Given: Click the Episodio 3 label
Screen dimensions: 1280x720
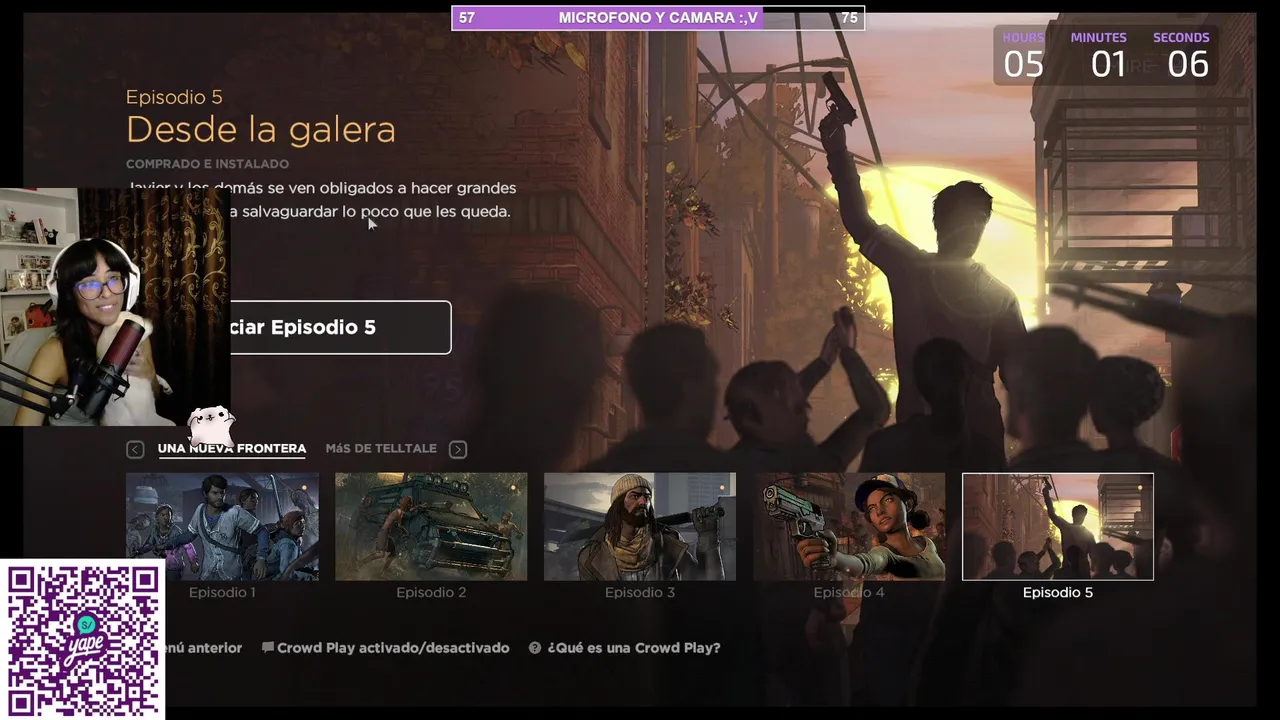Looking at the screenshot, I should pyautogui.click(x=640, y=592).
